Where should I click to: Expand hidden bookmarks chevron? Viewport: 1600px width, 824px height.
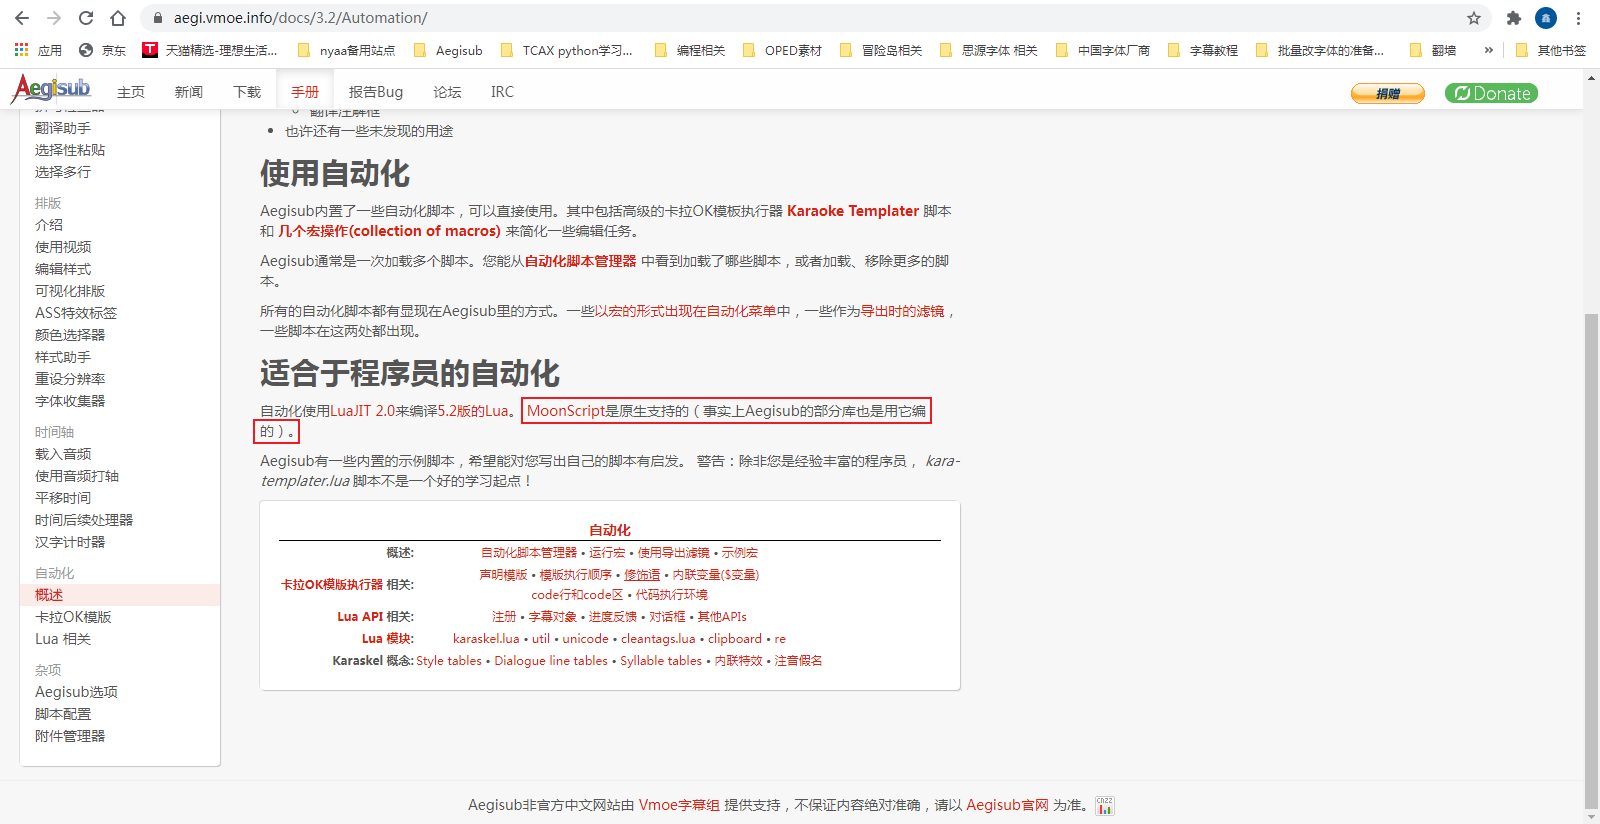pos(1488,50)
